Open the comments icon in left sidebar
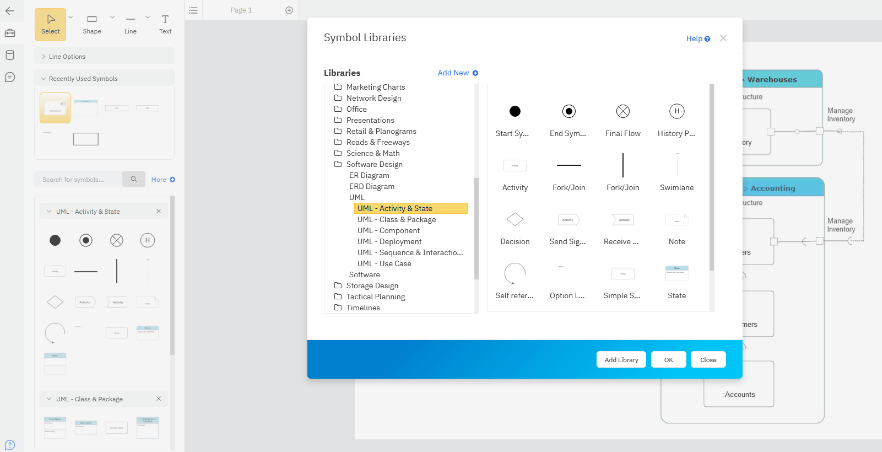882x452 pixels. pyautogui.click(x=10, y=77)
